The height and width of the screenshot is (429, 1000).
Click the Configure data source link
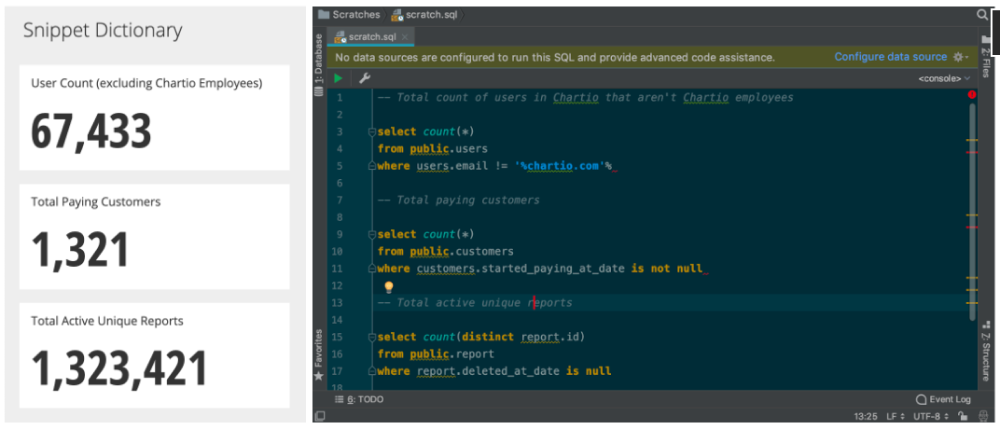pyautogui.click(x=890, y=57)
